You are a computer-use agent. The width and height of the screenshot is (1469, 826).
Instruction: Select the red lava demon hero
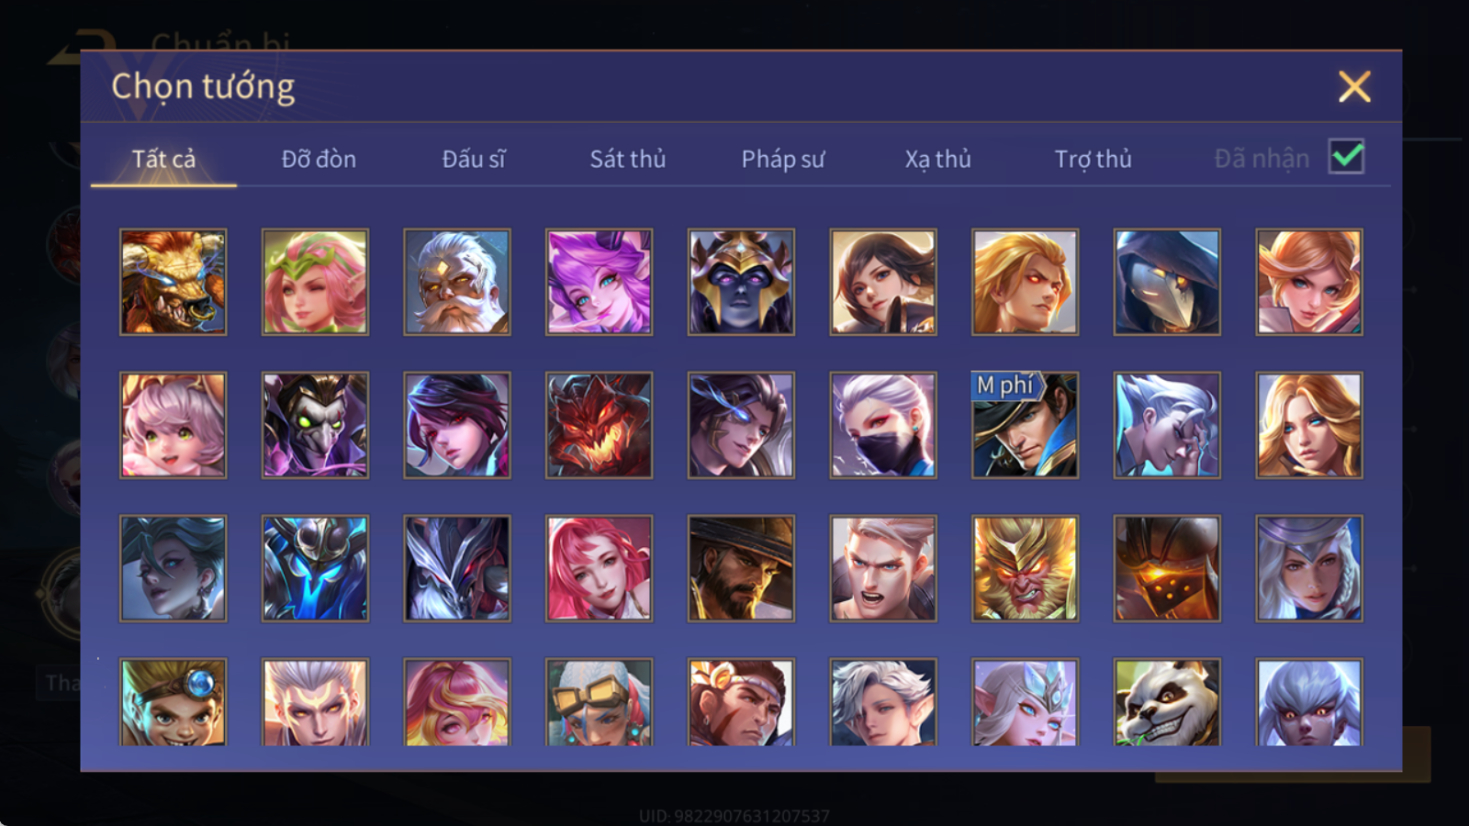click(x=599, y=425)
